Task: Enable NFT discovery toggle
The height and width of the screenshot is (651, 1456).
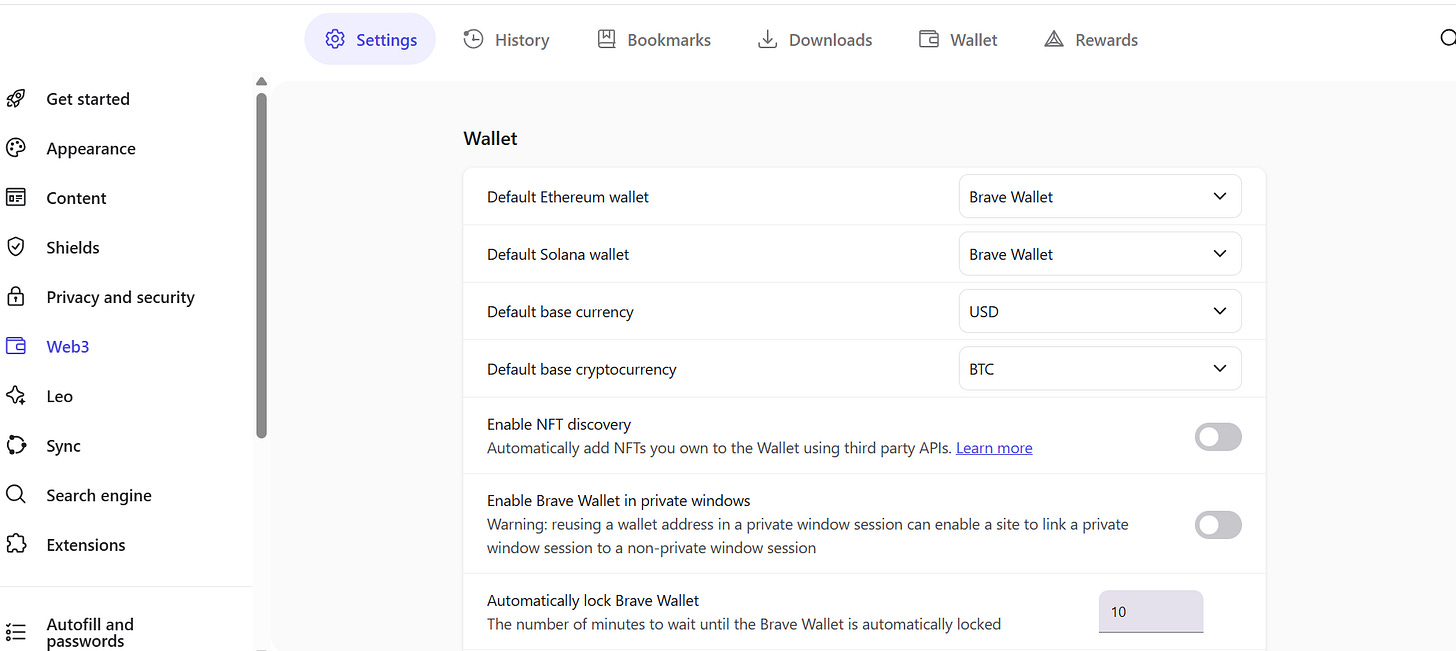Action: (1218, 437)
